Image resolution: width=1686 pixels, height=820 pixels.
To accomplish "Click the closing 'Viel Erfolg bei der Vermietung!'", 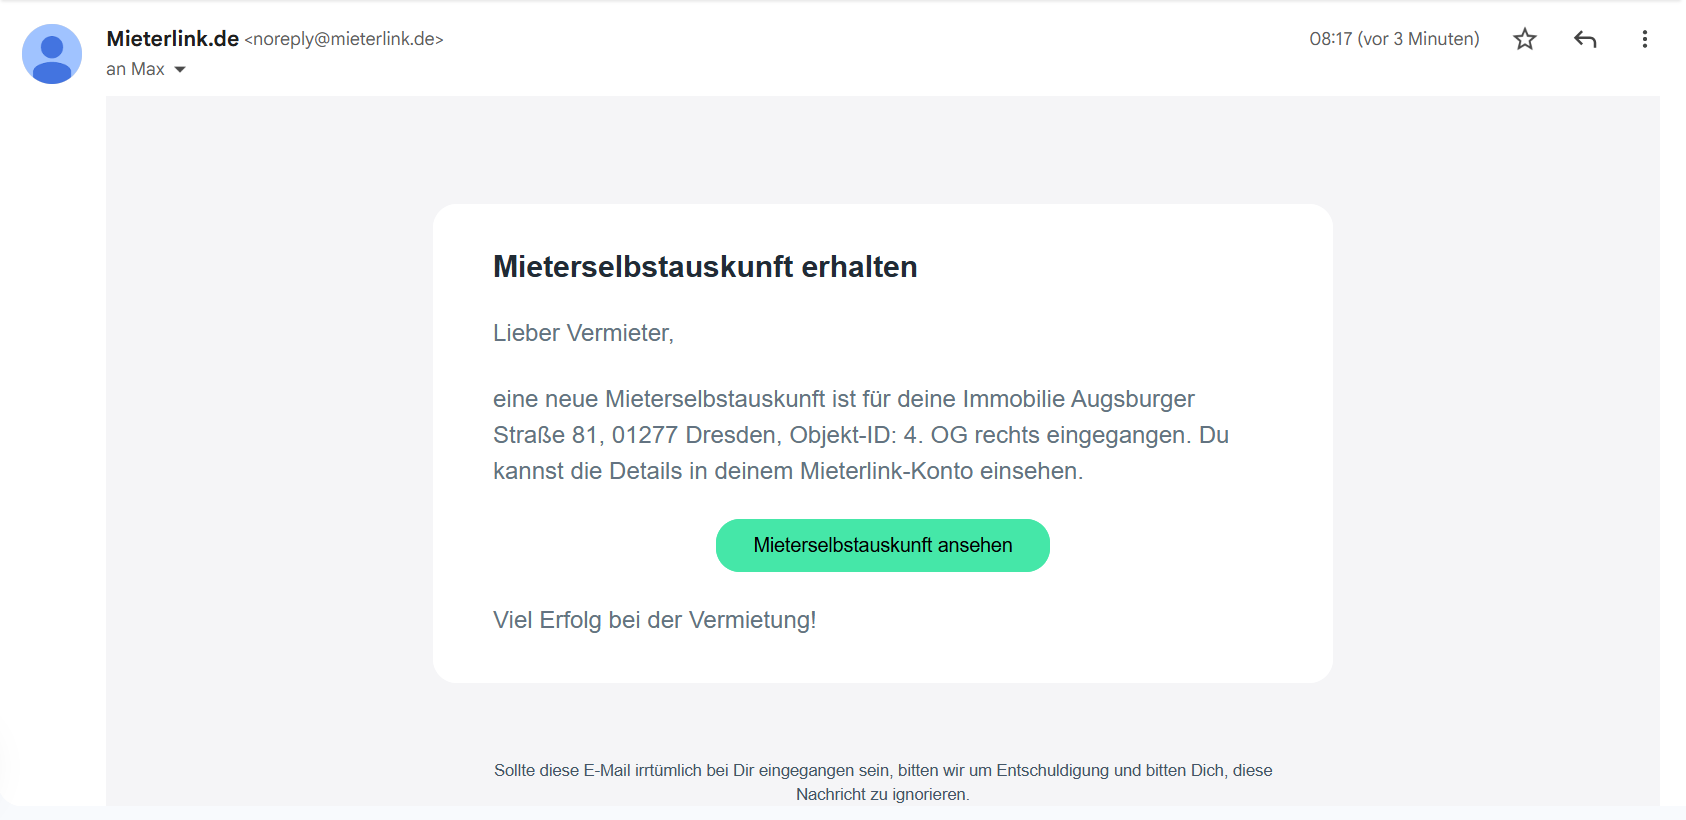I will pyautogui.click(x=654, y=620).
